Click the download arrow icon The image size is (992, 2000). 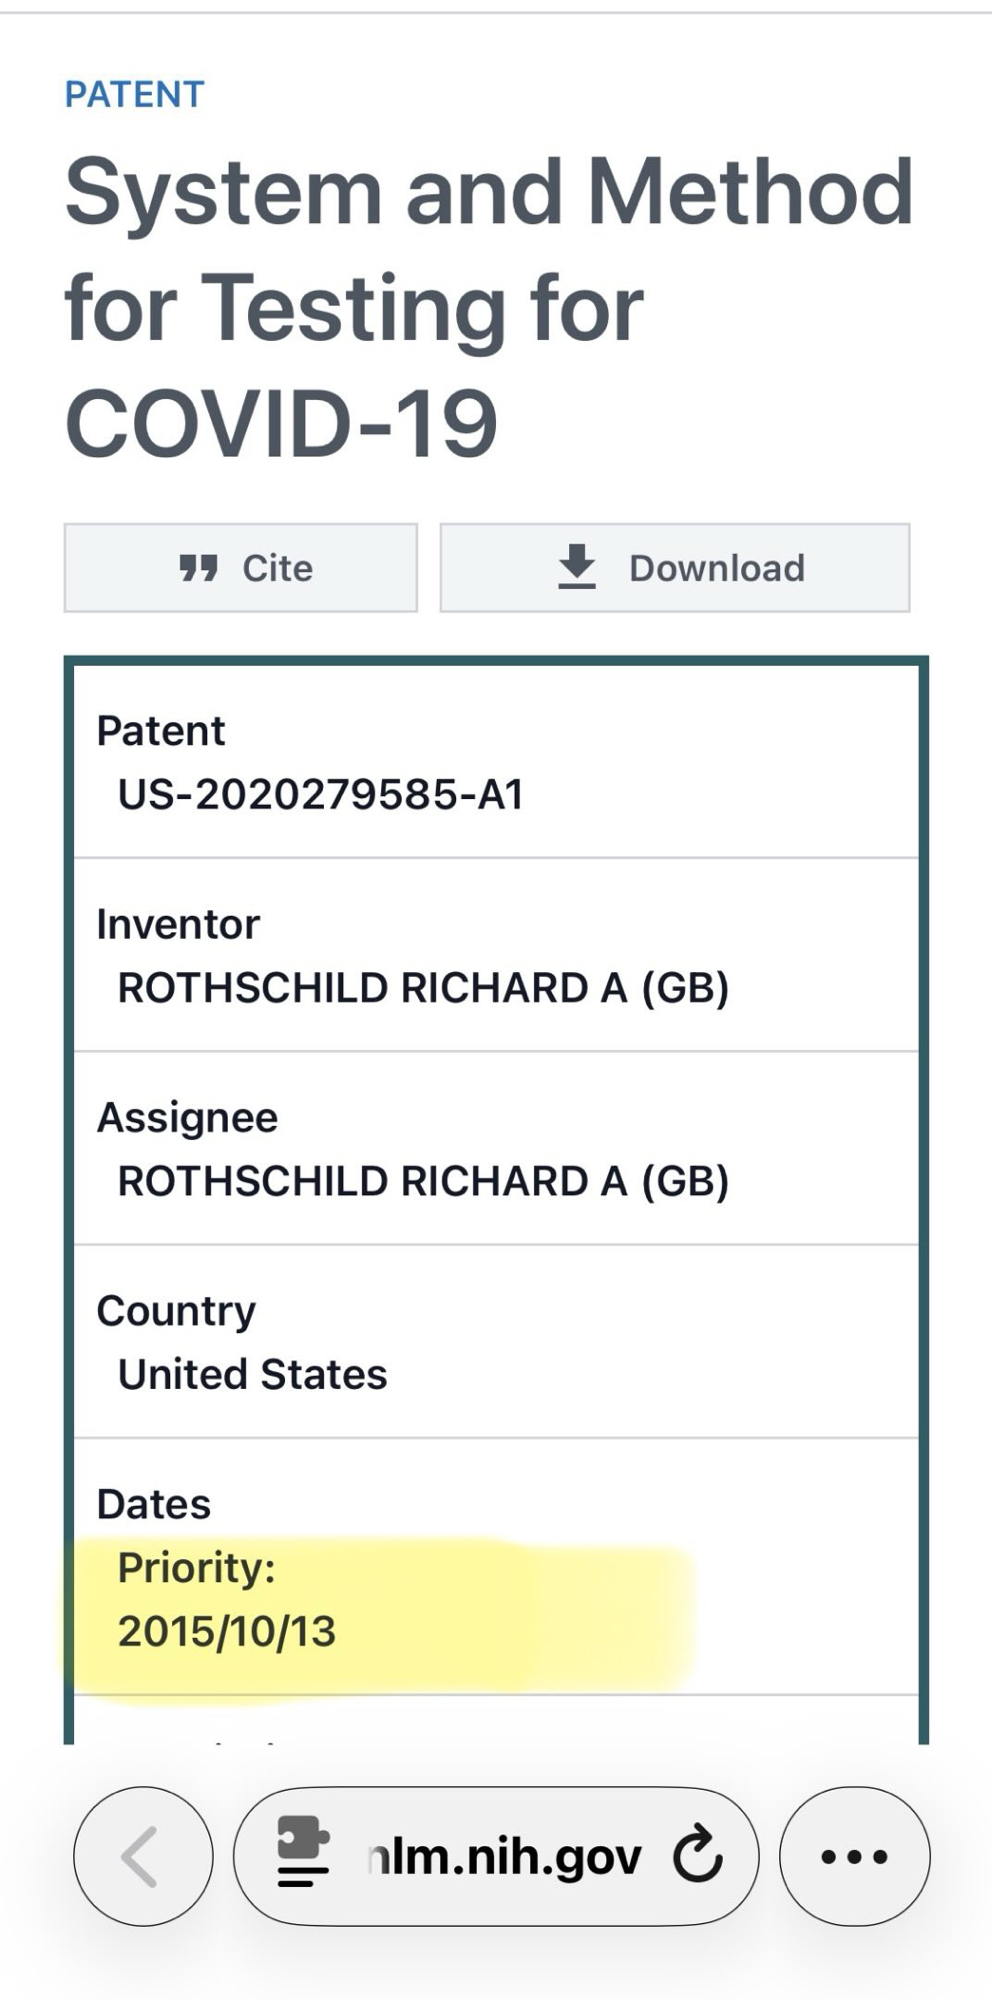pyautogui.click(x=576, y=567)
